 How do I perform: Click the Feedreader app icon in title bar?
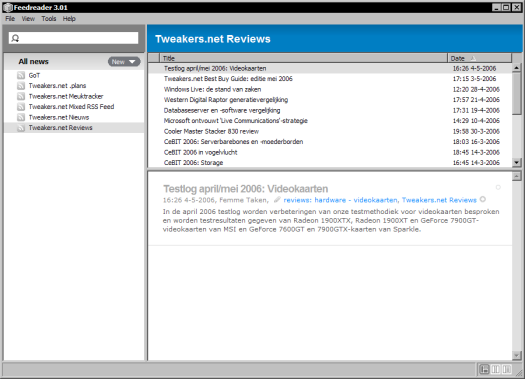(8, 7)
